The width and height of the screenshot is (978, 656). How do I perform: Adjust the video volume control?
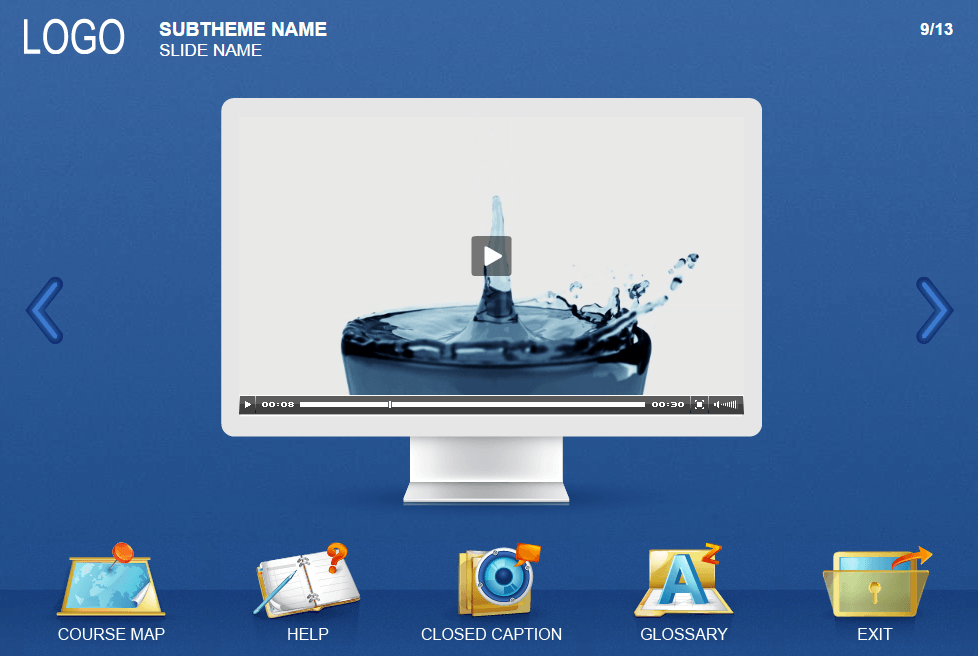pyautogui.click(x=725, y=405)
